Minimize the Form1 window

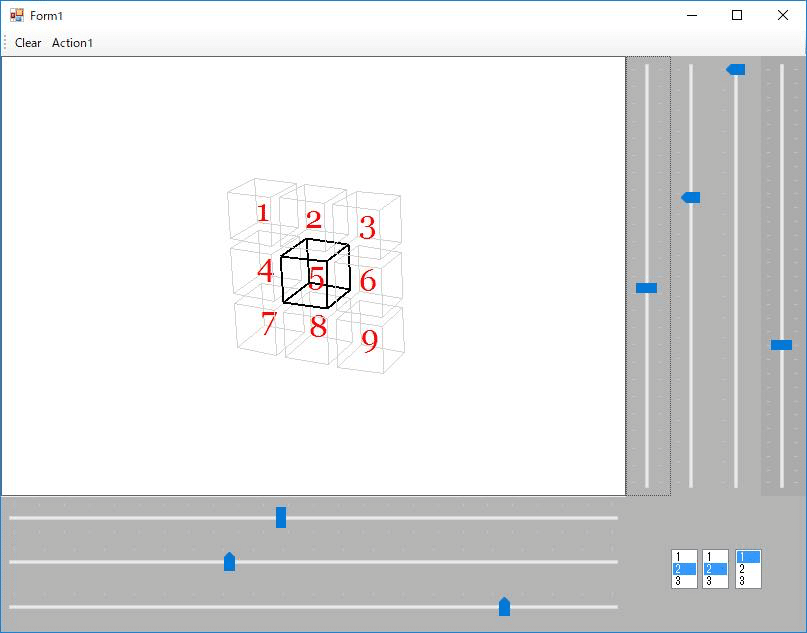(x=692, y=15)
